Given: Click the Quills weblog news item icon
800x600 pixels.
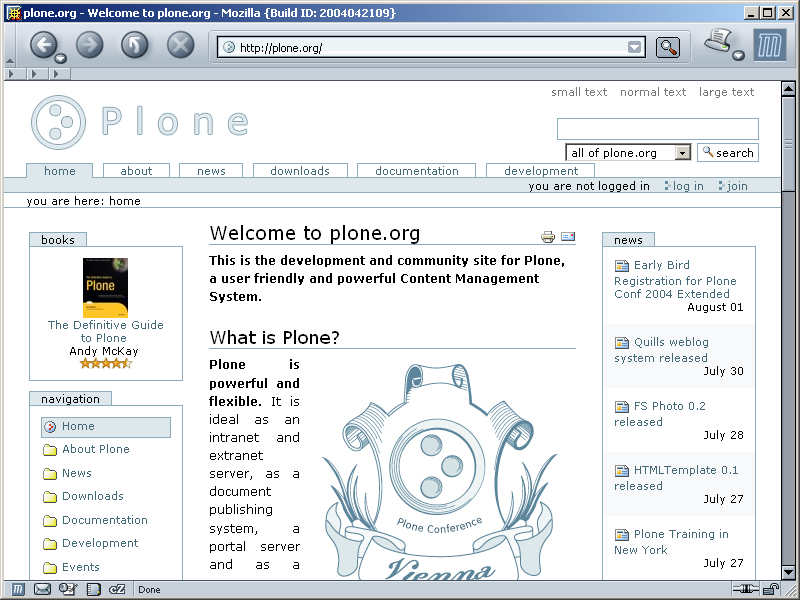Looking at the screenshot, I should [621, 343].
